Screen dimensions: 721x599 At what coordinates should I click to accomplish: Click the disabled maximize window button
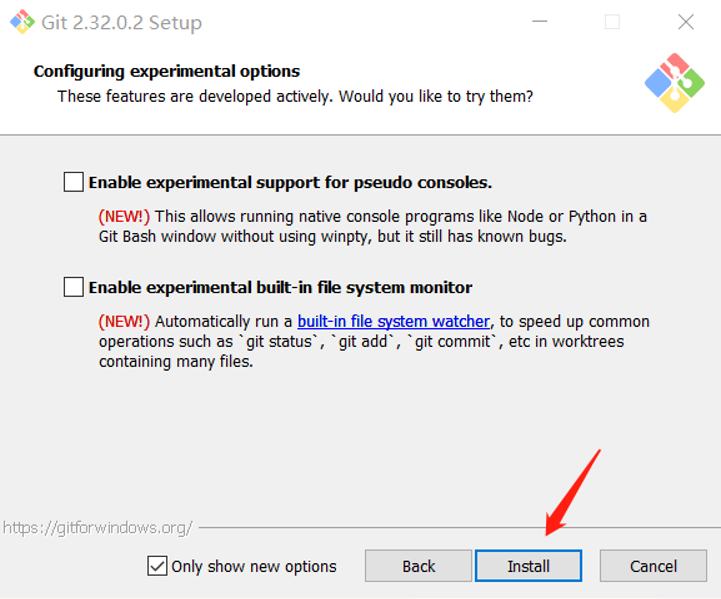pyautogui.click(x=612, y=22)
